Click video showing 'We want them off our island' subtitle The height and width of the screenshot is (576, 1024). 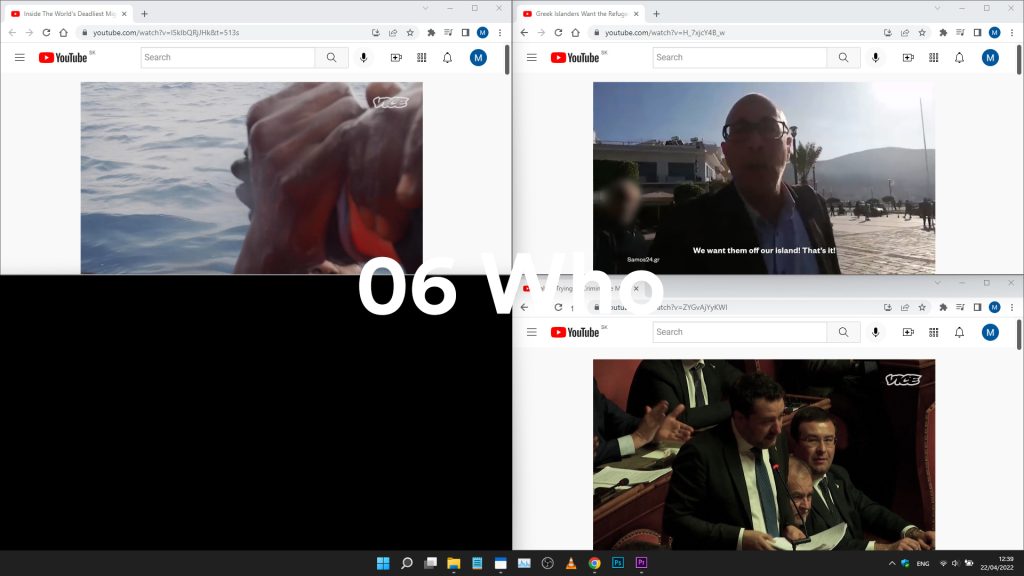(x=764, y=178)
